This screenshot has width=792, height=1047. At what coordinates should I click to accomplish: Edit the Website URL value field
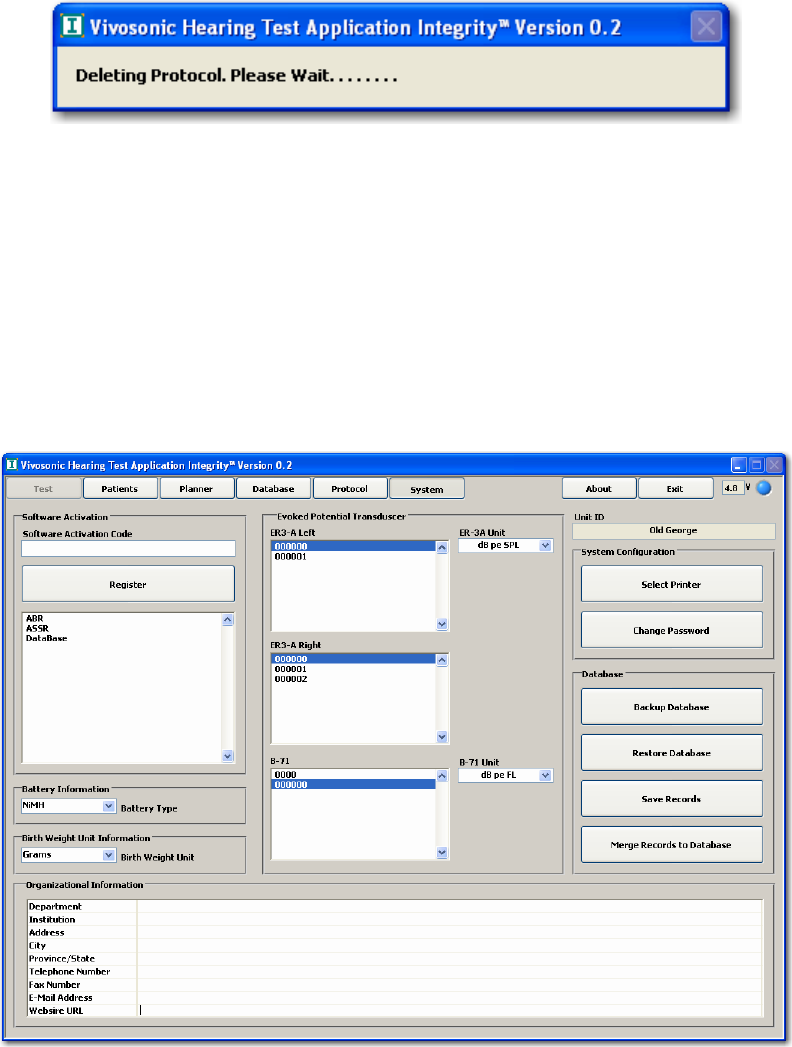pyautogui.click(x=449, y=1011)
